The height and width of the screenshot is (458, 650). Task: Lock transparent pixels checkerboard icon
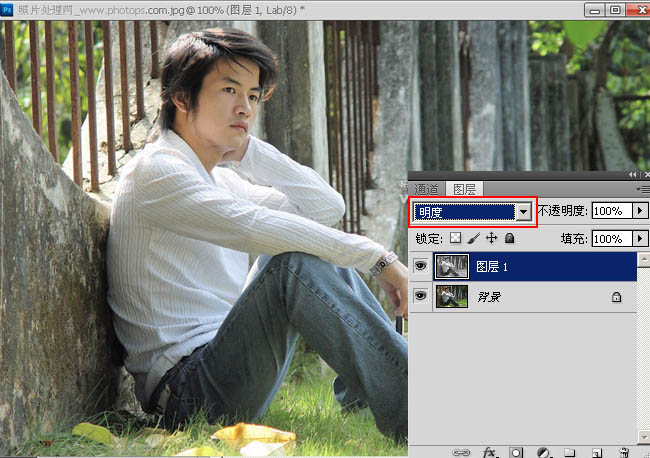456,238
